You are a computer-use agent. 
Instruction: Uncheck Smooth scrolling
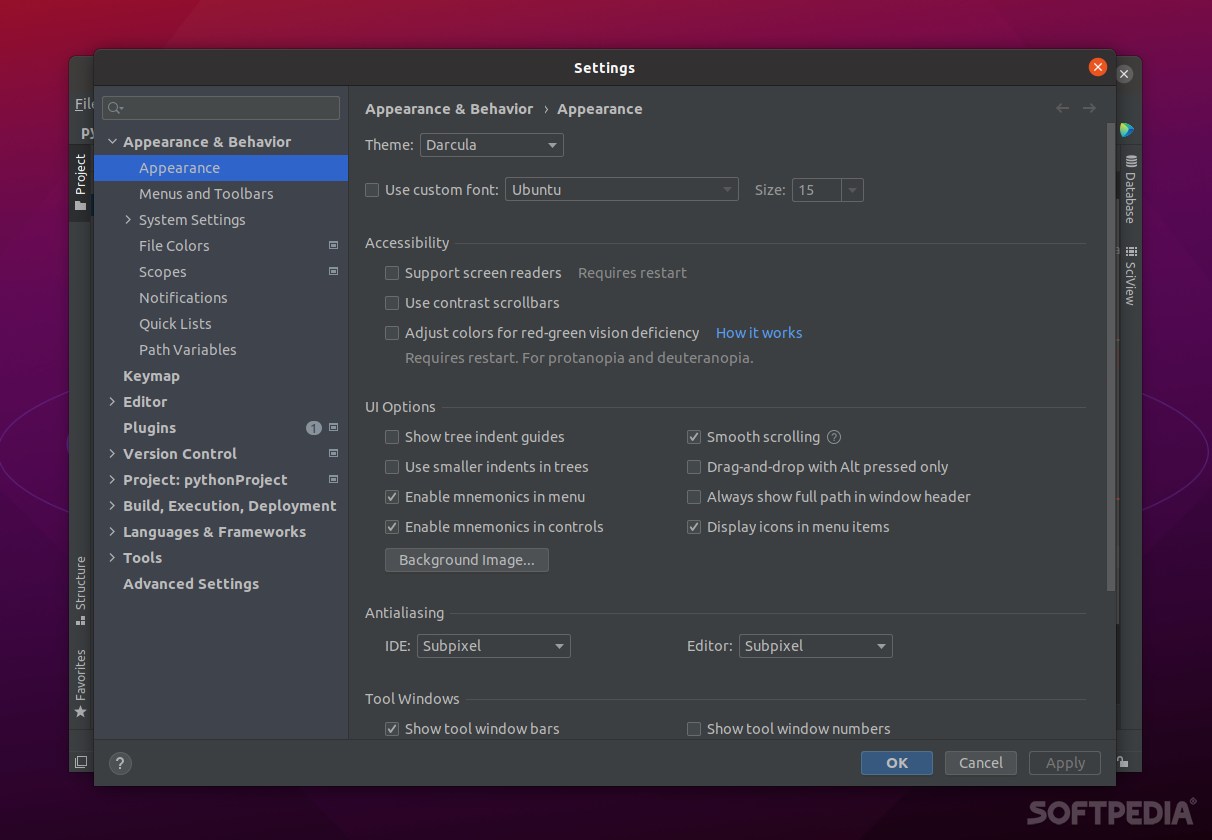click(694, 437)
